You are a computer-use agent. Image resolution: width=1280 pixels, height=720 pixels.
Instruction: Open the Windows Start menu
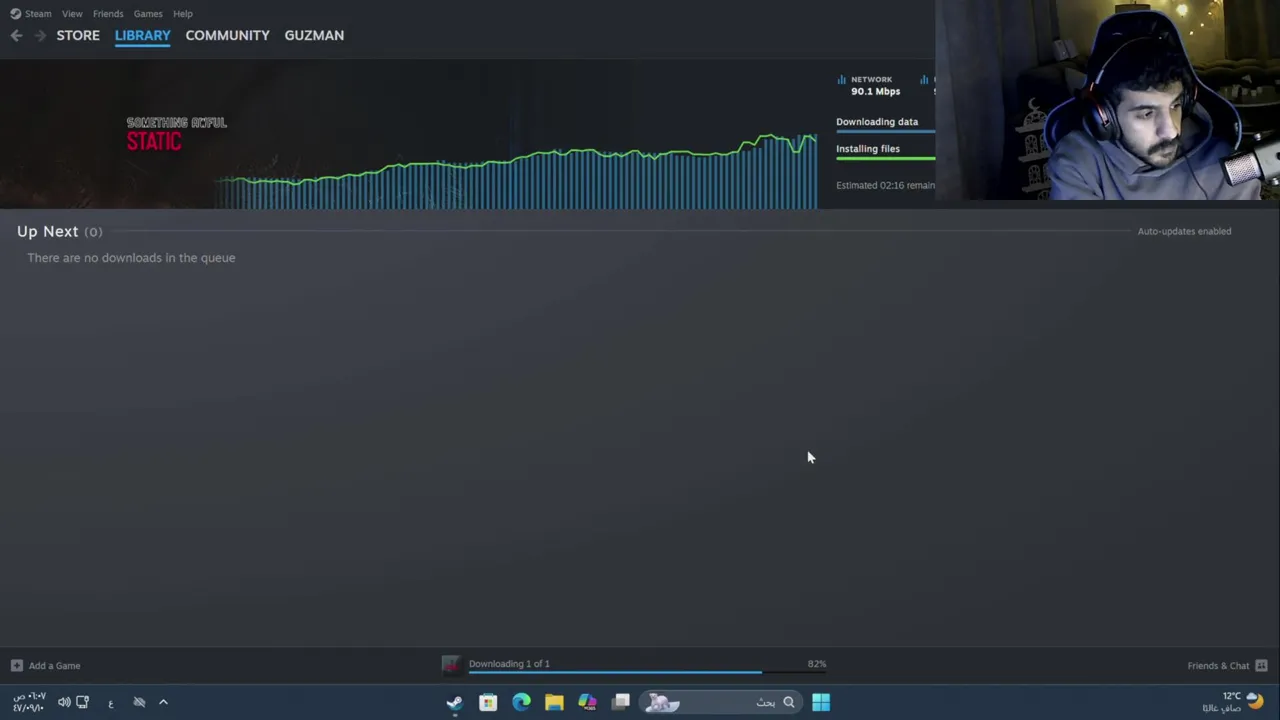pos(821,702)
